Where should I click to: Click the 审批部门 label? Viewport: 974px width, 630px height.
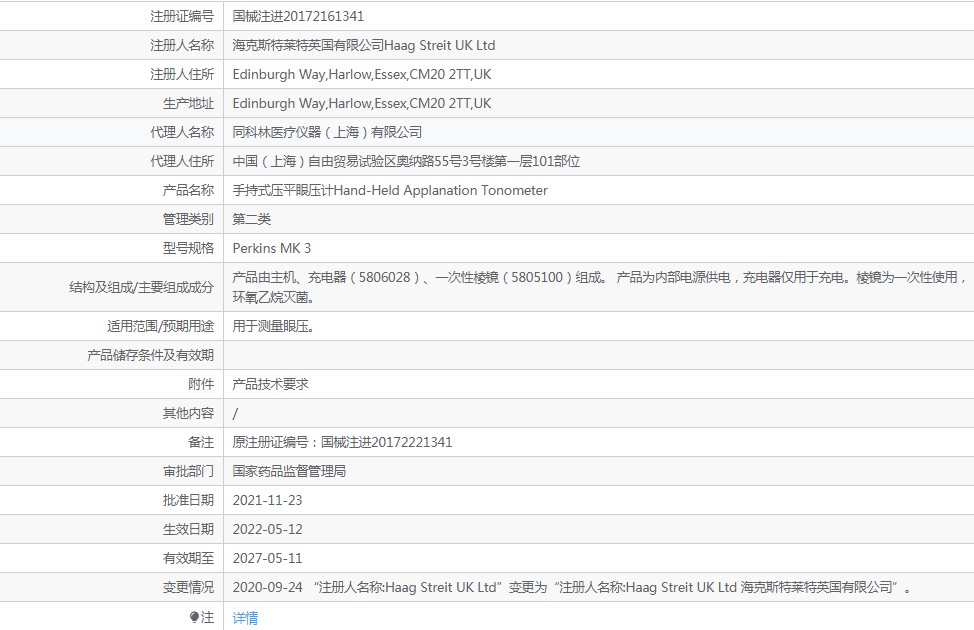(x=188, y=472)
